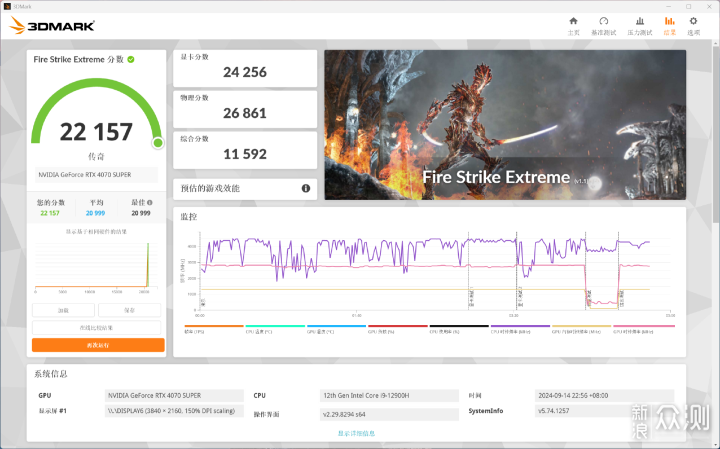The width and height of the screenshot is (720, 449).
Task: Click 显卡分数 24 256 score card
Action: (245, 68)
